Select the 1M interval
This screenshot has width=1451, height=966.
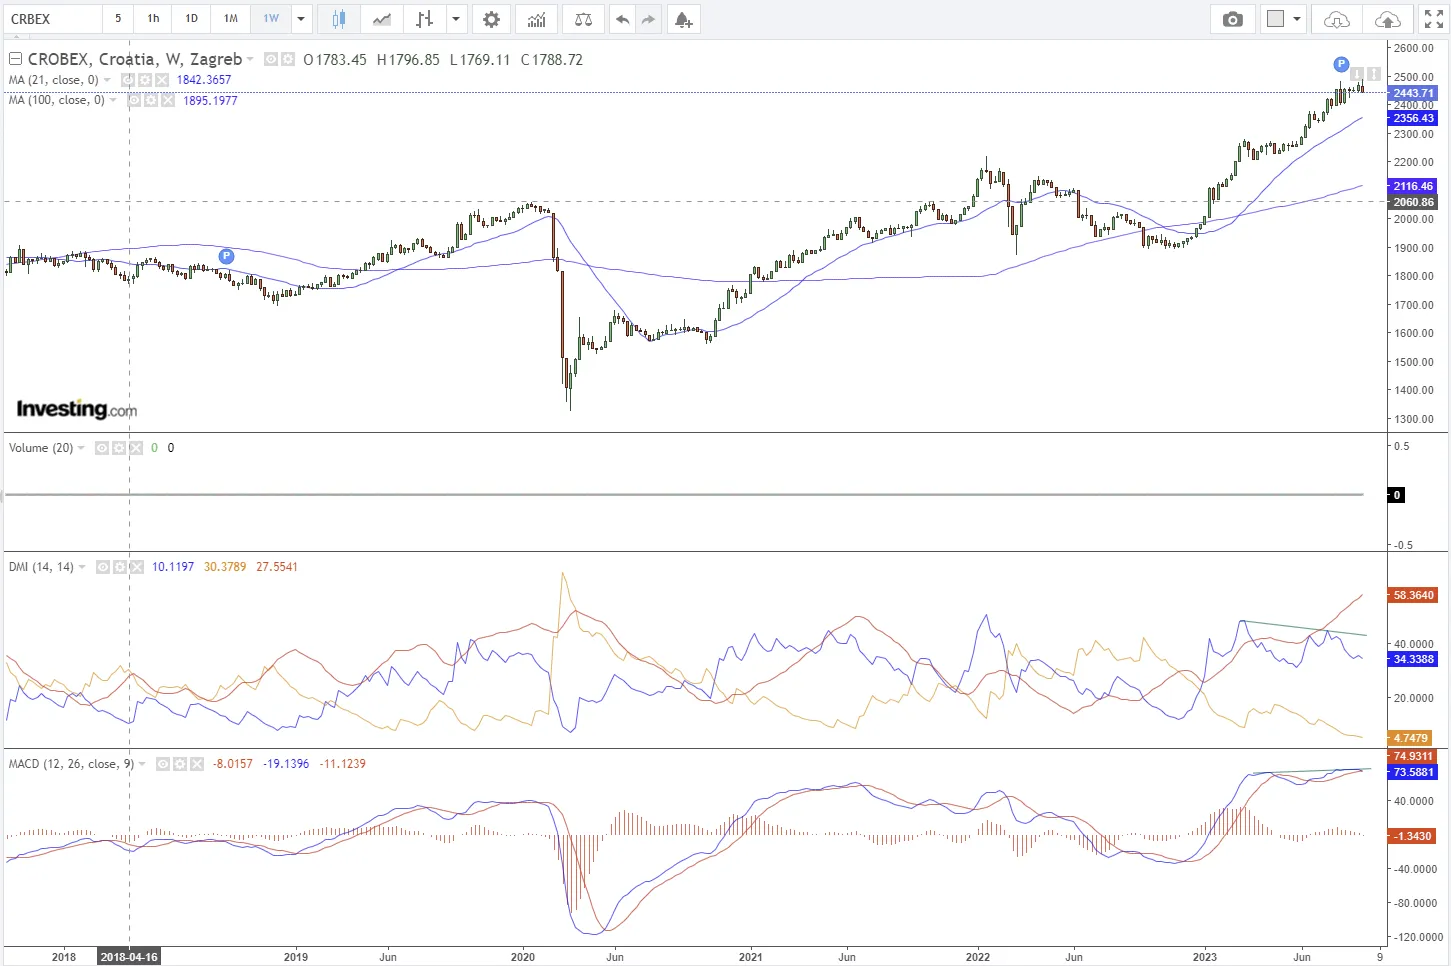(x=231, y=19)
